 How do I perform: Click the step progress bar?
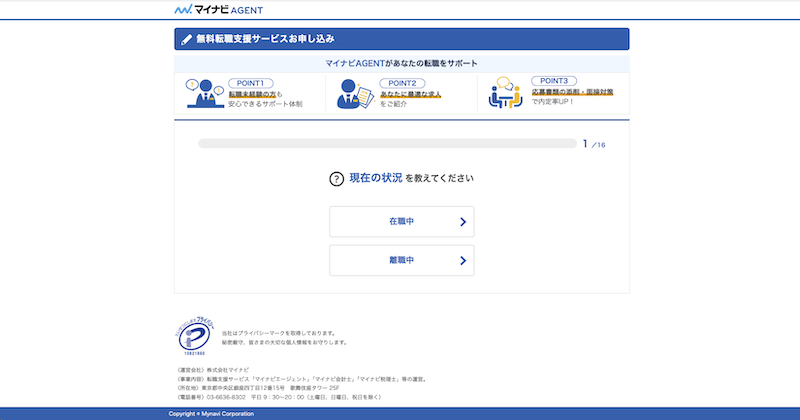tap(387, 143)
